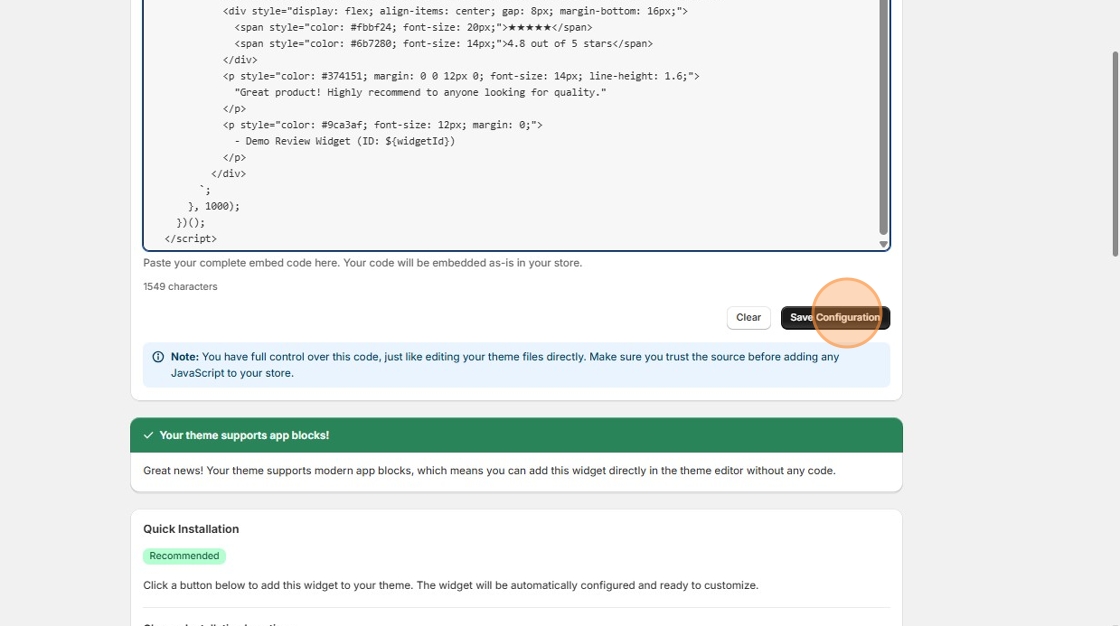Click the Save Configuration button
The image size is (1120, 626).
tap(835, 317)
